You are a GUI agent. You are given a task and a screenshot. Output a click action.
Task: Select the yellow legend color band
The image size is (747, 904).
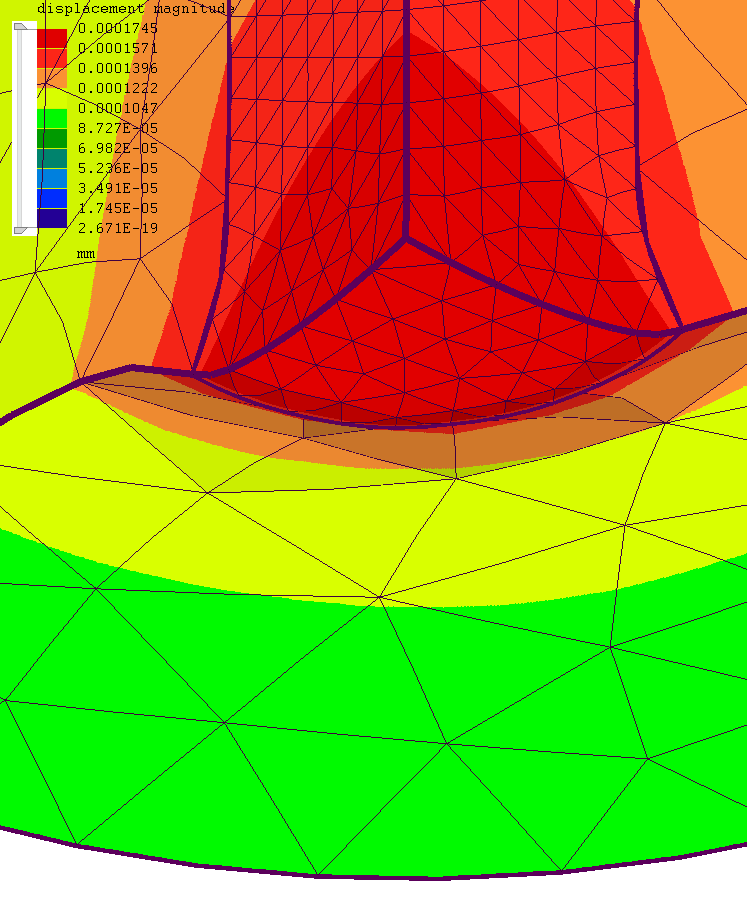52,99
